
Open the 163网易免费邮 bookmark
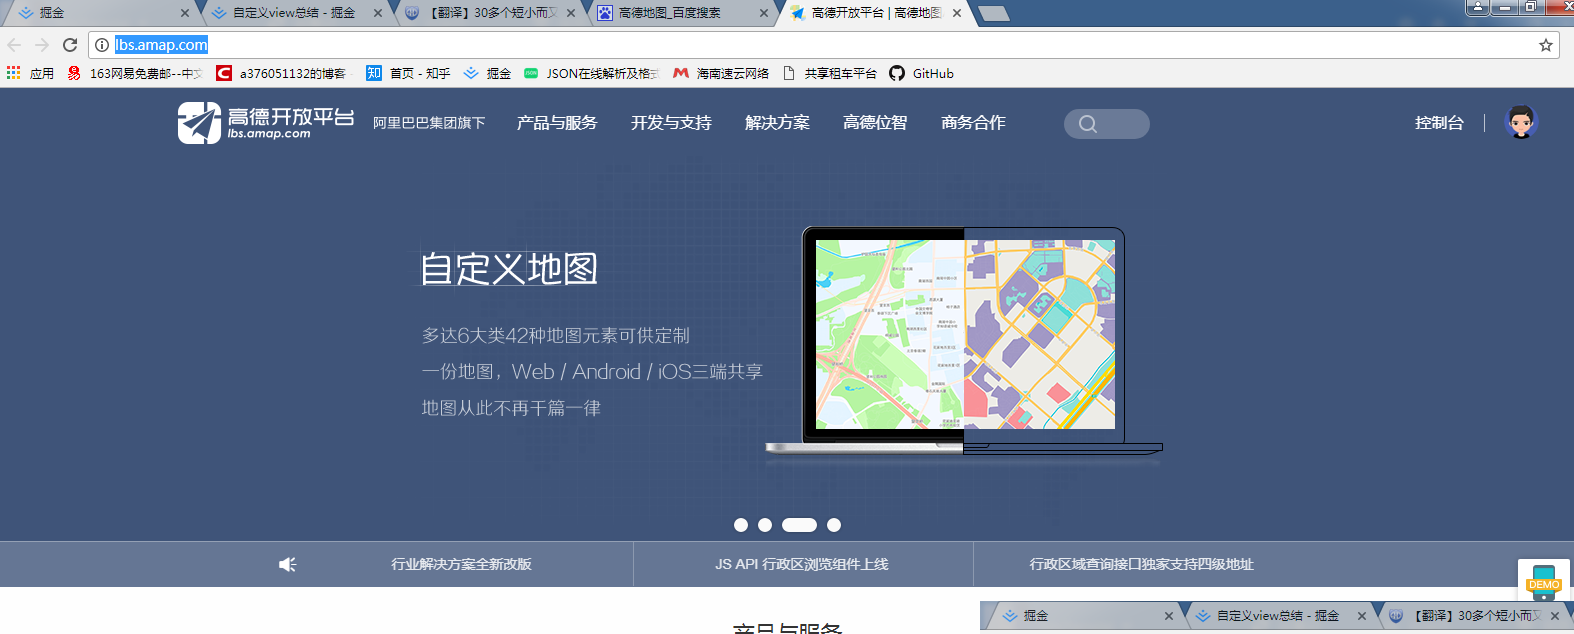(x=135, y=73)
